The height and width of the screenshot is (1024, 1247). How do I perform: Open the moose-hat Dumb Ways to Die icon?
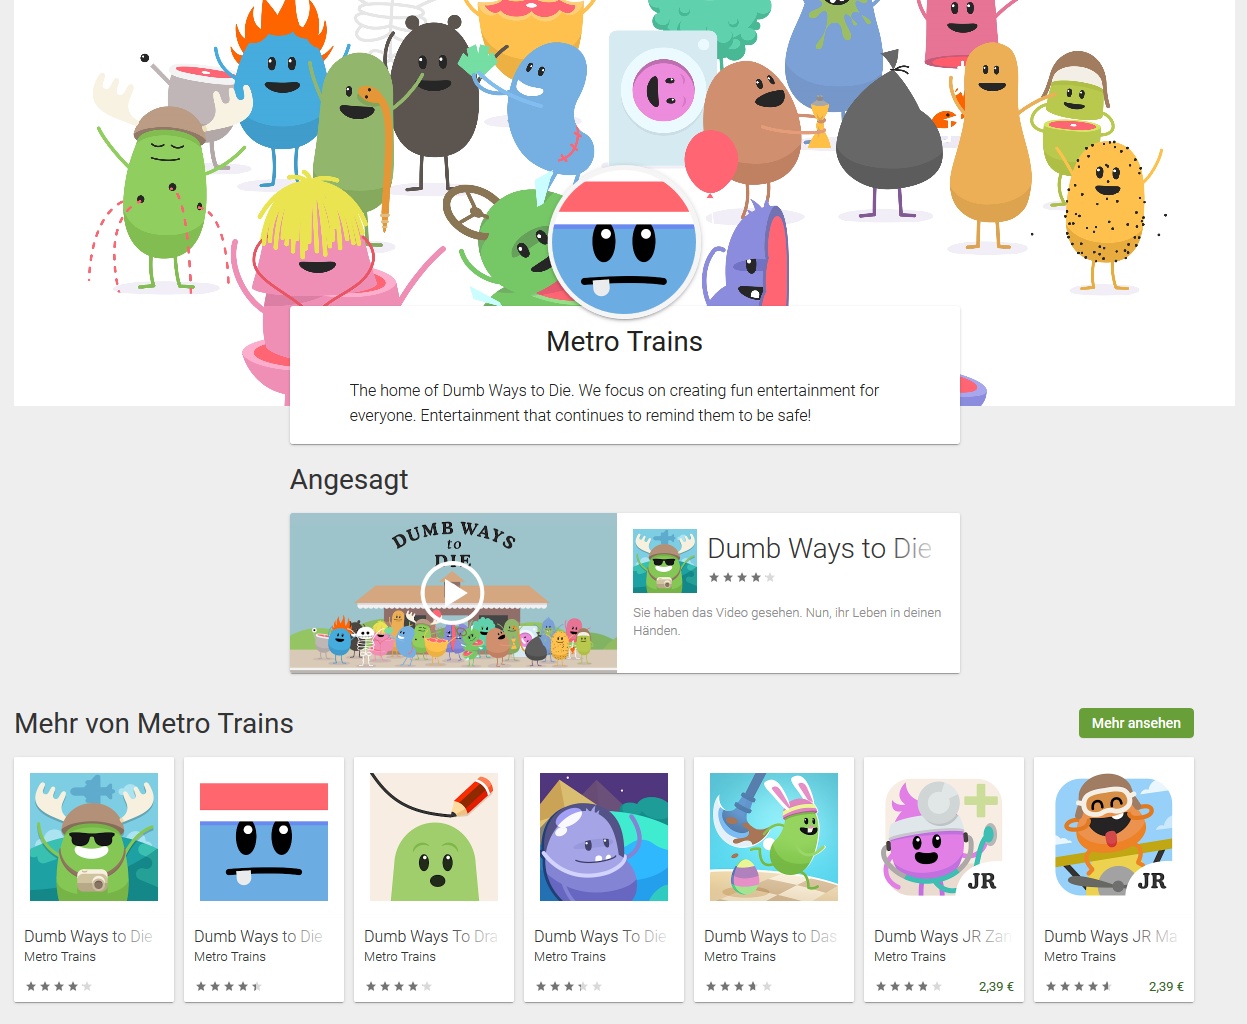[94, 837]
